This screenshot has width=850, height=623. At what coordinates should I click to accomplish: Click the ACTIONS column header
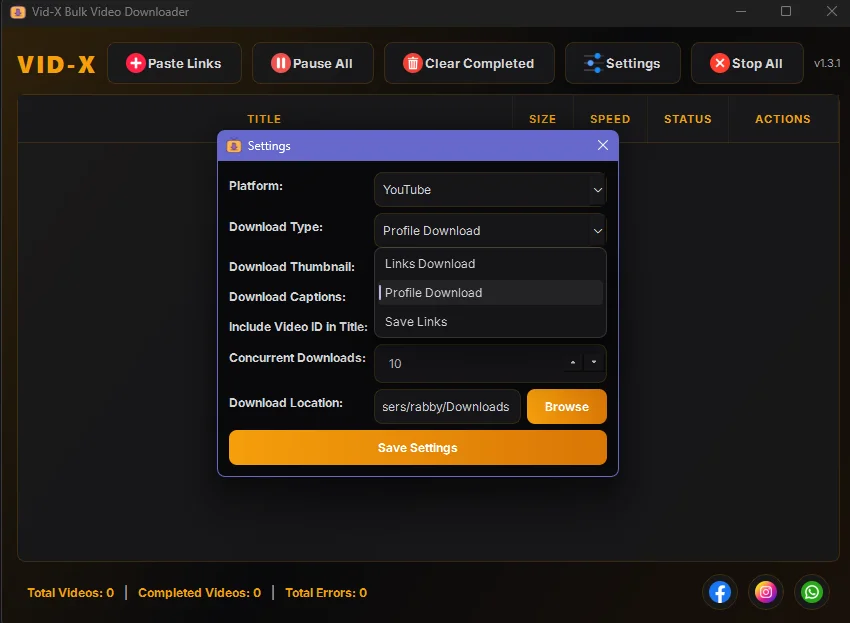pyautogui.click(x=783, y=119)
